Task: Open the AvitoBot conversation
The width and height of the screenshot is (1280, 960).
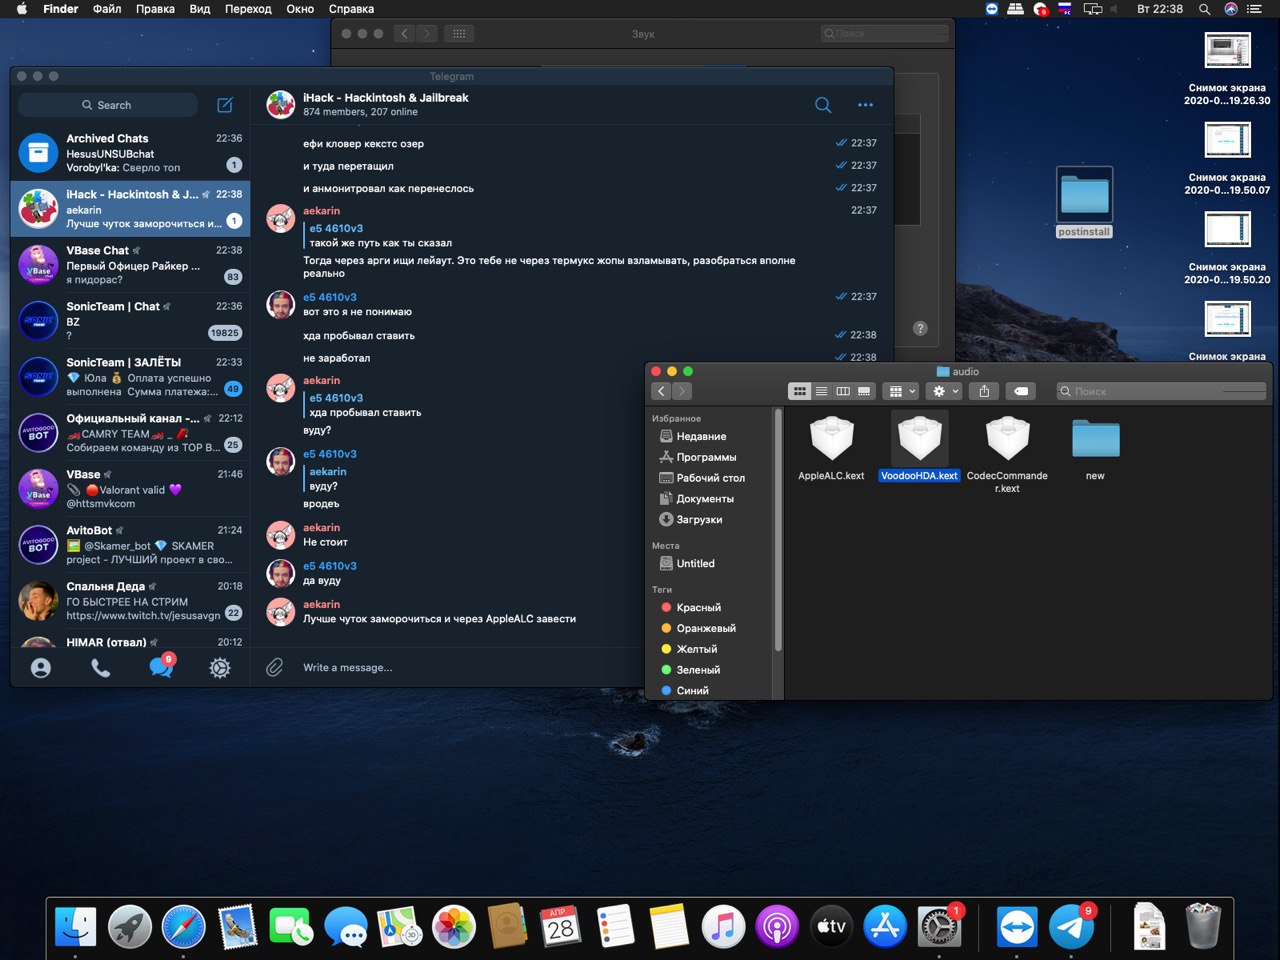Action: pyautogui.click(x=131, y=545)
